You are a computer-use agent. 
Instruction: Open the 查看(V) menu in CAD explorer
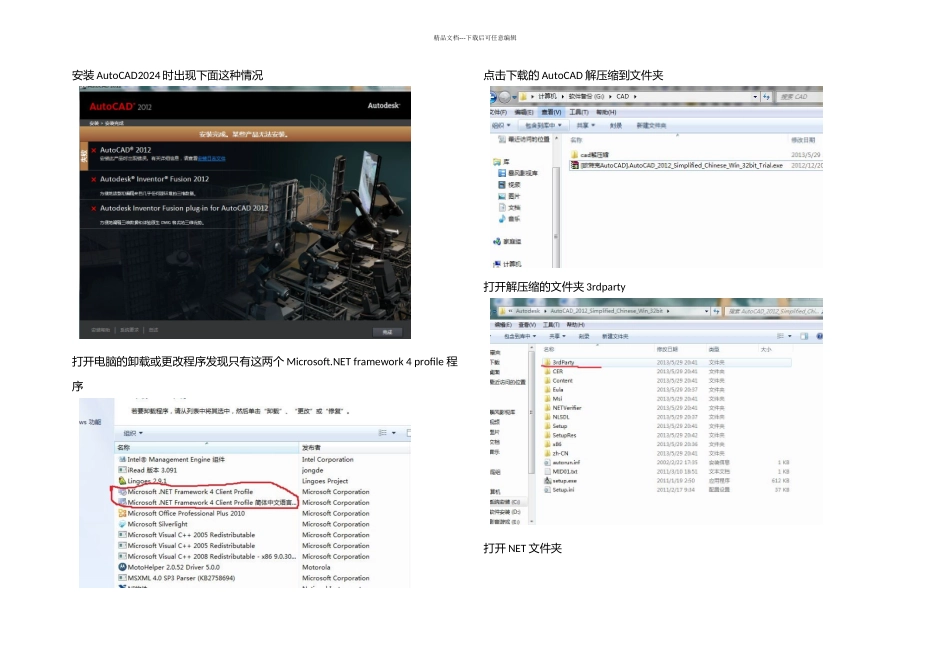point(551,112)
